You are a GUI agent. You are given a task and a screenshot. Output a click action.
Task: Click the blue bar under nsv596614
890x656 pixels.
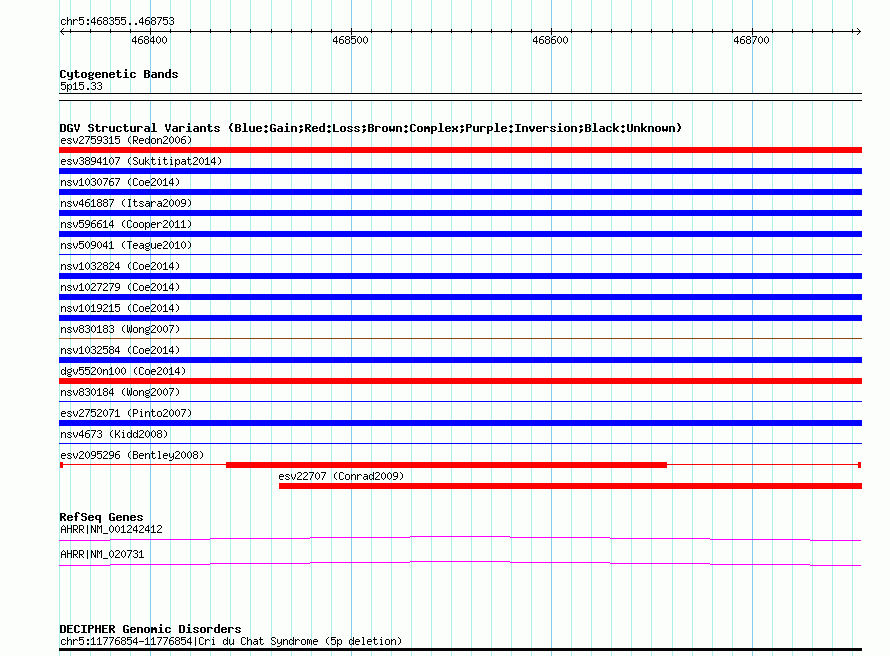460,234
